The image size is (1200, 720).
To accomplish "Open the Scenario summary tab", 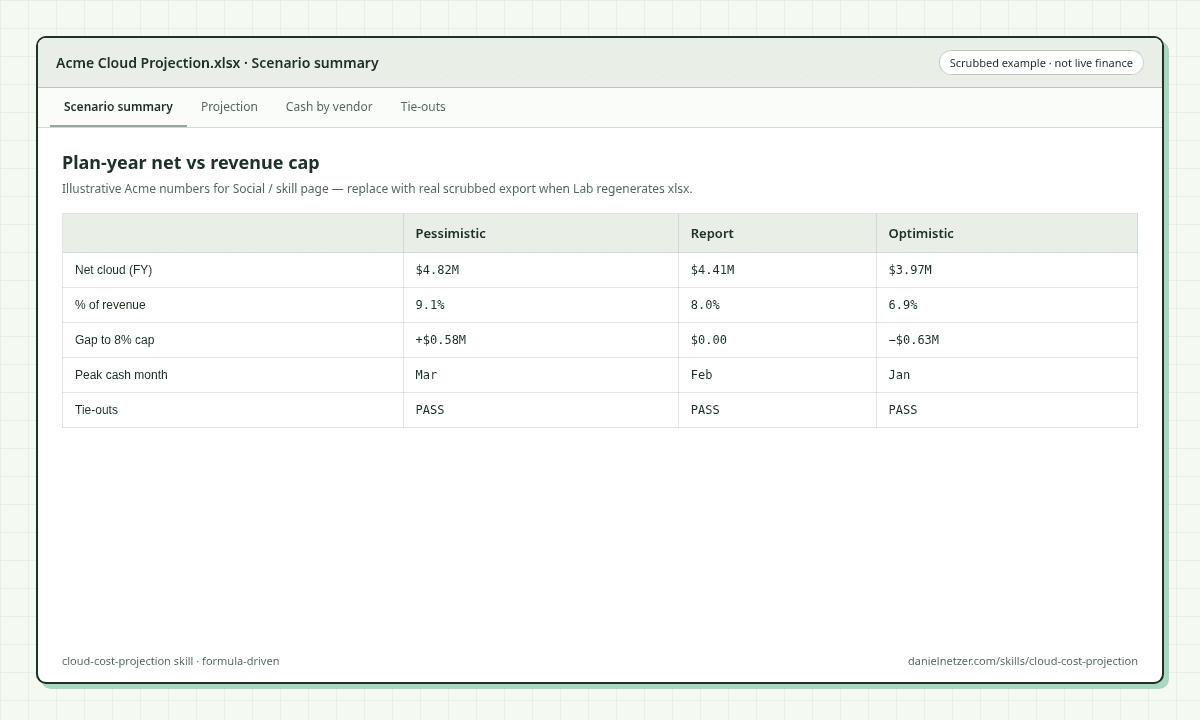I will coord(118,107).
